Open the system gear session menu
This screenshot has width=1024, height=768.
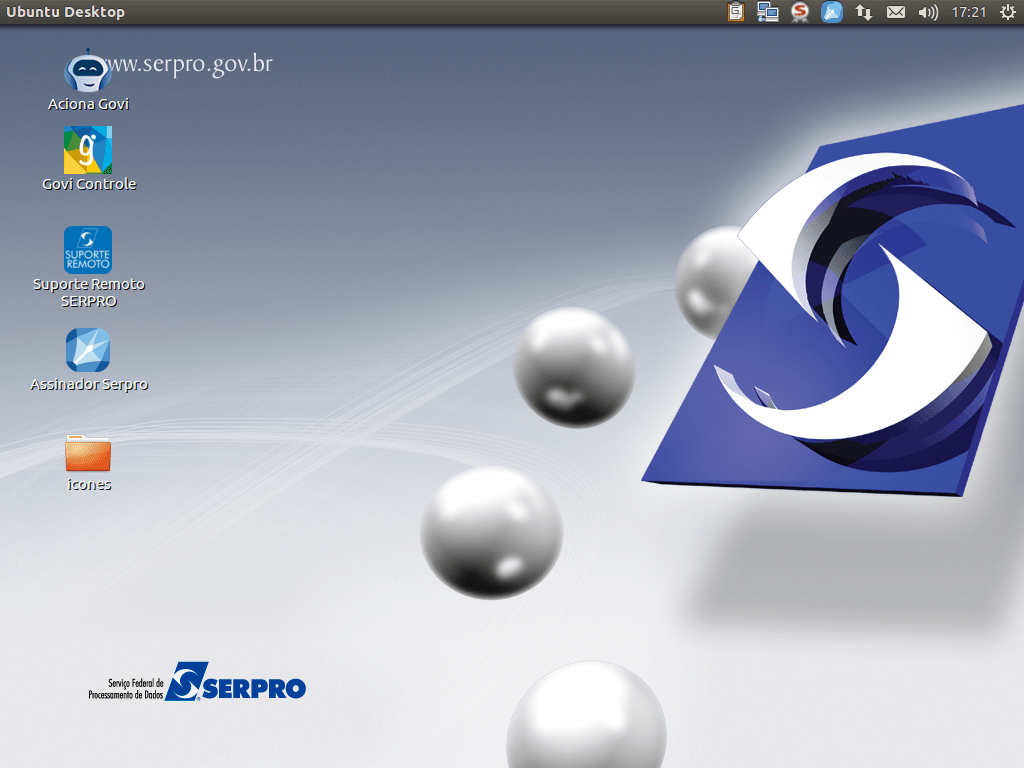click(x=1008, y=12)
